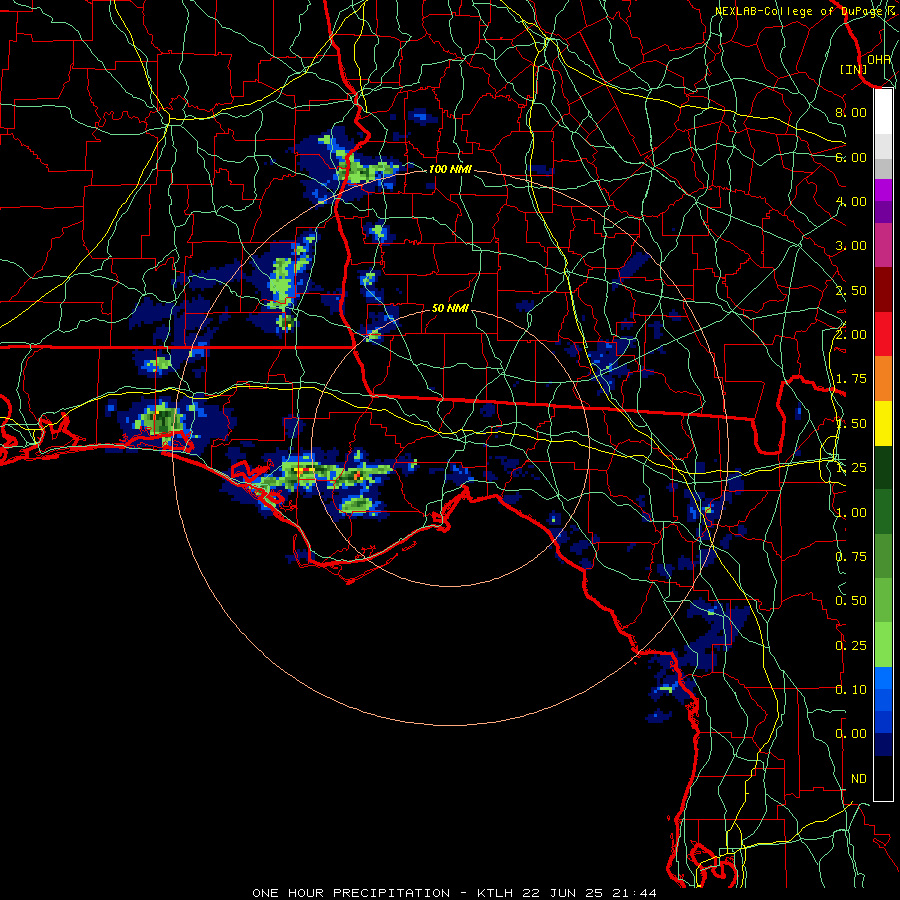Click the 0.75 legend value
Image resolution: width=900 pixels, height=900 pixels.
(851, 557)
